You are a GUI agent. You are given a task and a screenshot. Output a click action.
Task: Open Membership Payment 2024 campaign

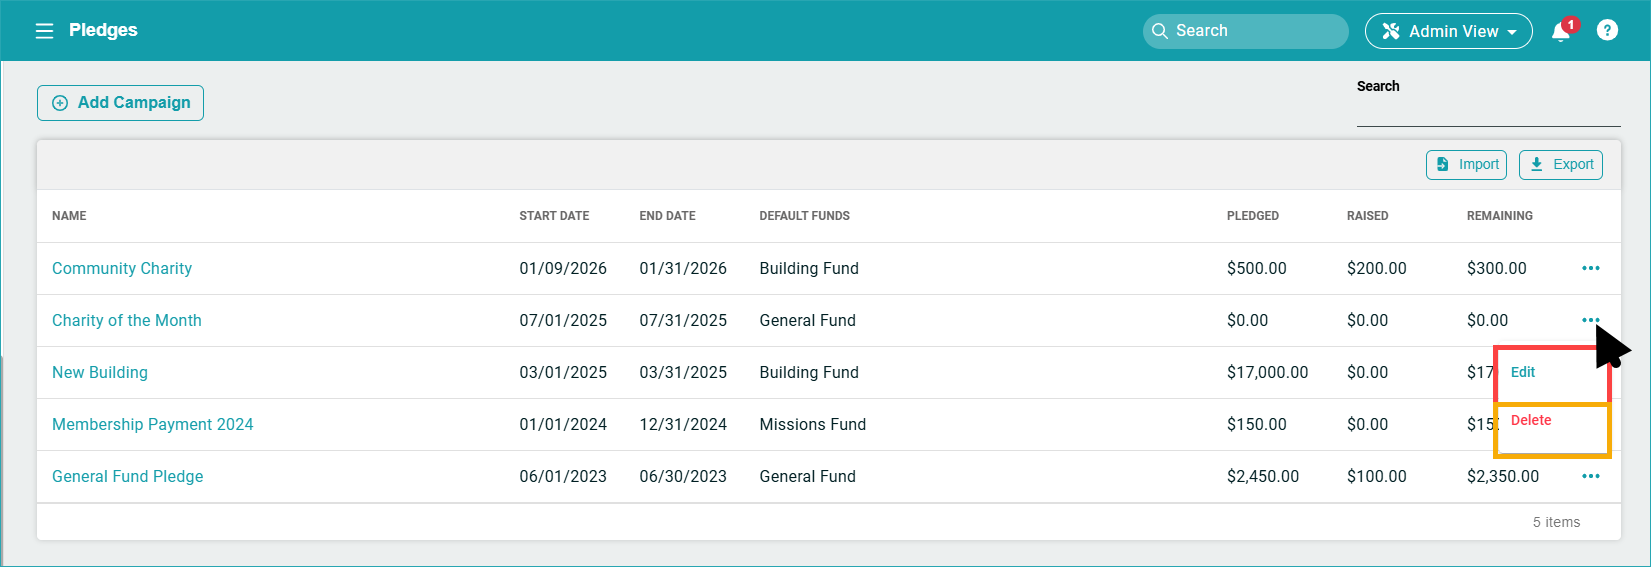[x=153, y=424]
